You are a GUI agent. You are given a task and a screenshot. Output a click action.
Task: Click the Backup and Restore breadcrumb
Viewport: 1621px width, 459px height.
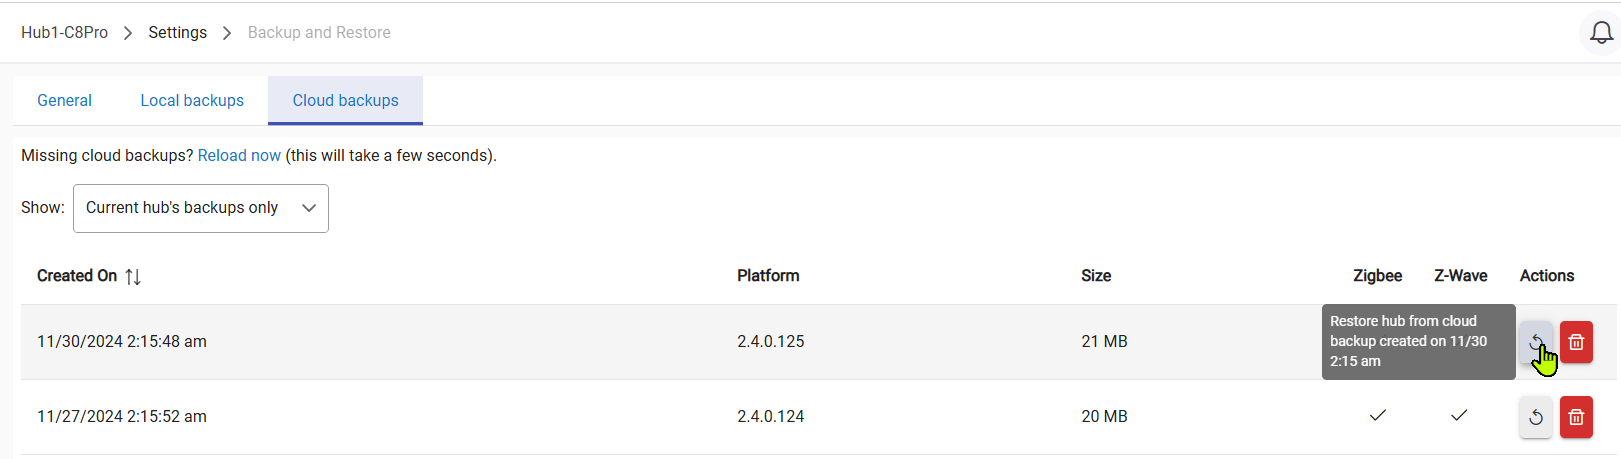click(319, 33)
